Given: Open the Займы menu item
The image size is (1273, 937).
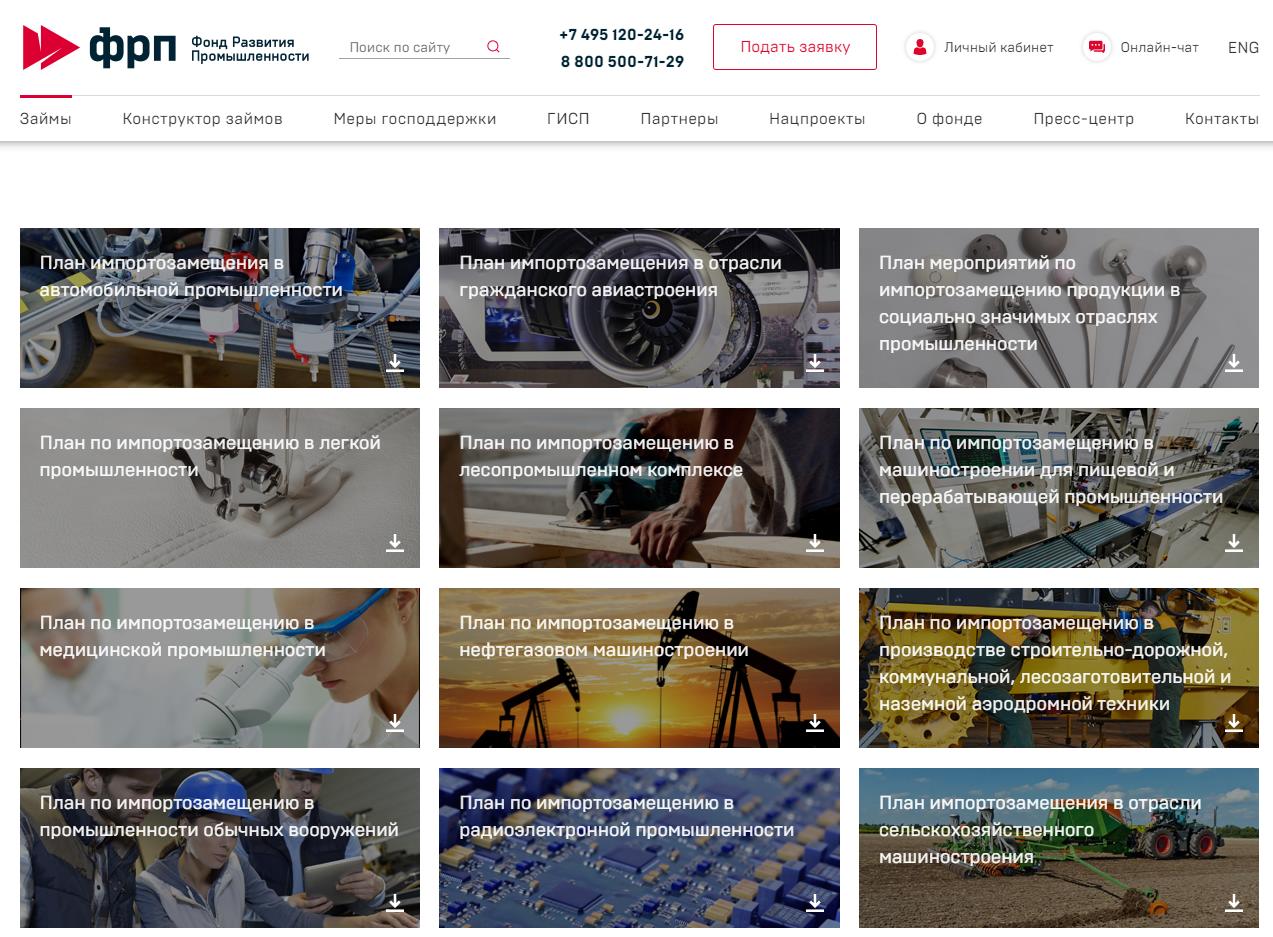Looking at the screenshot, I should (45, 119).
